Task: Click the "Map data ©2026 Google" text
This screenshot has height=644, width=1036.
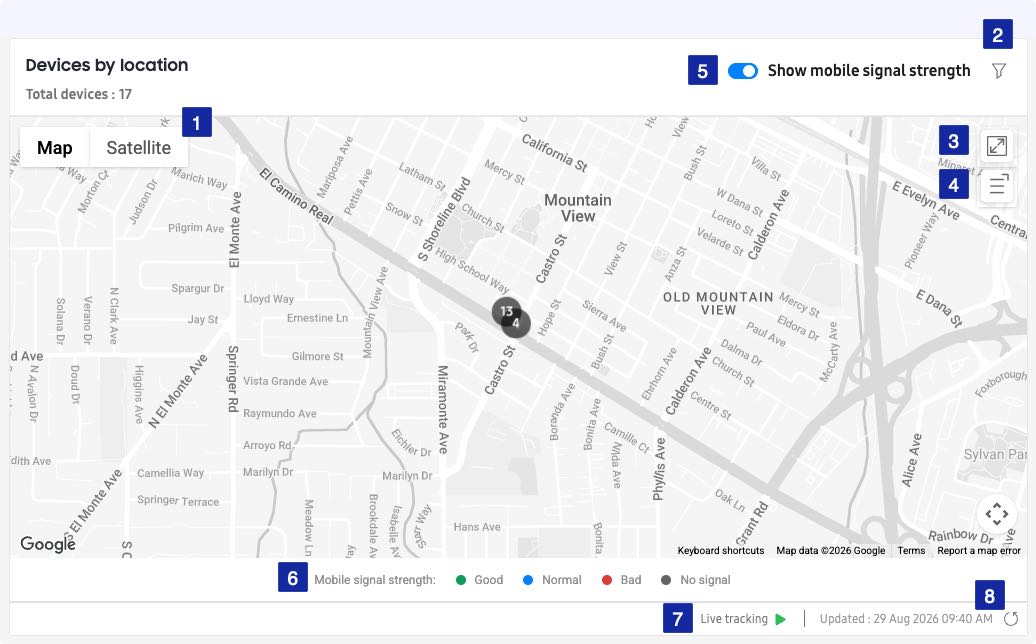Action: click(x=831, y=550)
